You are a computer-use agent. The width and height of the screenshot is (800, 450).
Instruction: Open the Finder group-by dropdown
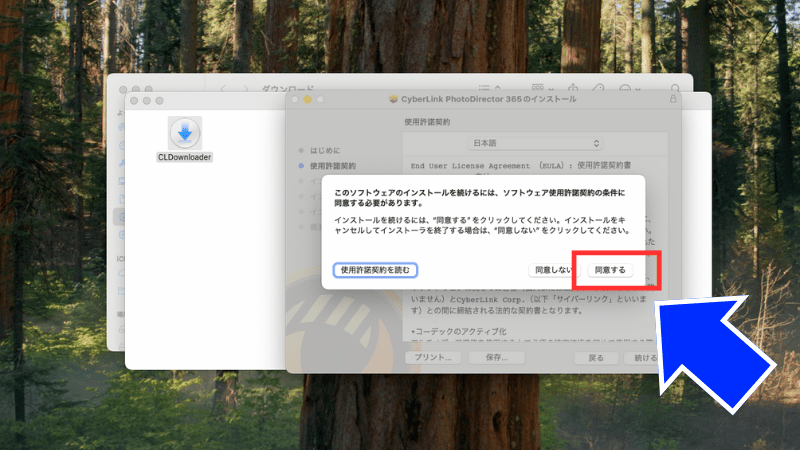pos(542,88)
